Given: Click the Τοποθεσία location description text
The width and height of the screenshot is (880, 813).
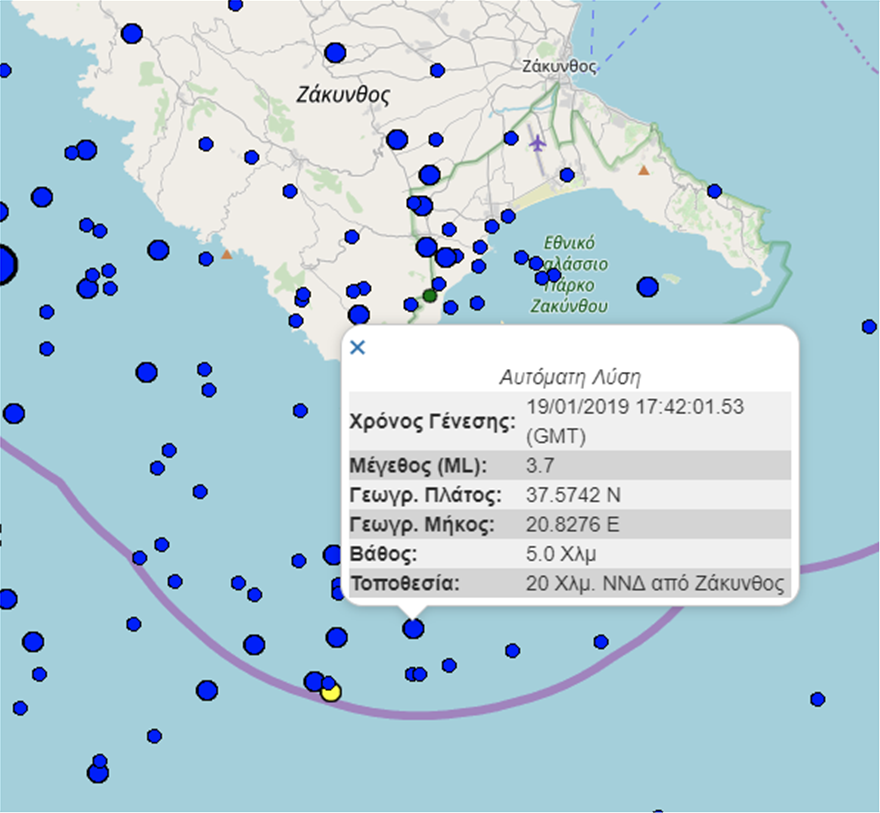Looking at the screenshot, I should (x=655, y=583).
